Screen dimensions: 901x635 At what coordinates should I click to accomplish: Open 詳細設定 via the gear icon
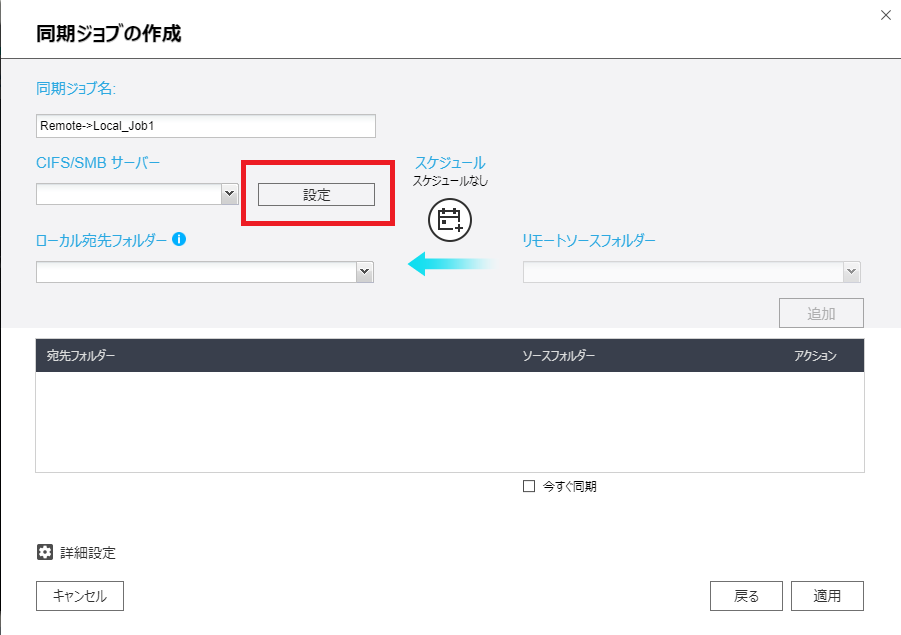pos(45,552)
